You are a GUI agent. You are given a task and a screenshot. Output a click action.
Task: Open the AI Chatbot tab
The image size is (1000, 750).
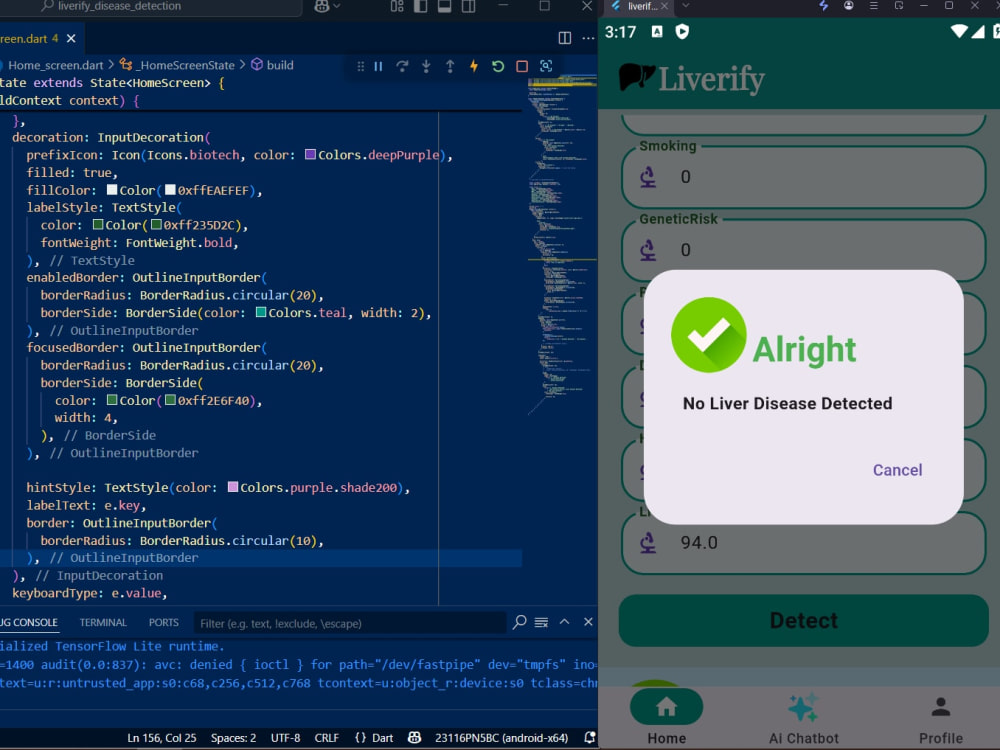pyautogui.click(x=804, y=717)
